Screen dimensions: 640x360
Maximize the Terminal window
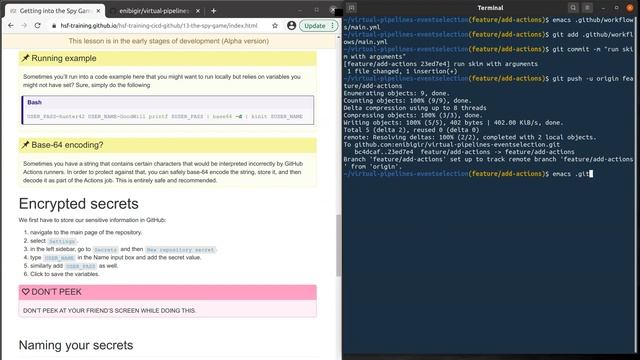pyautogui.click(x=617, y=7)
